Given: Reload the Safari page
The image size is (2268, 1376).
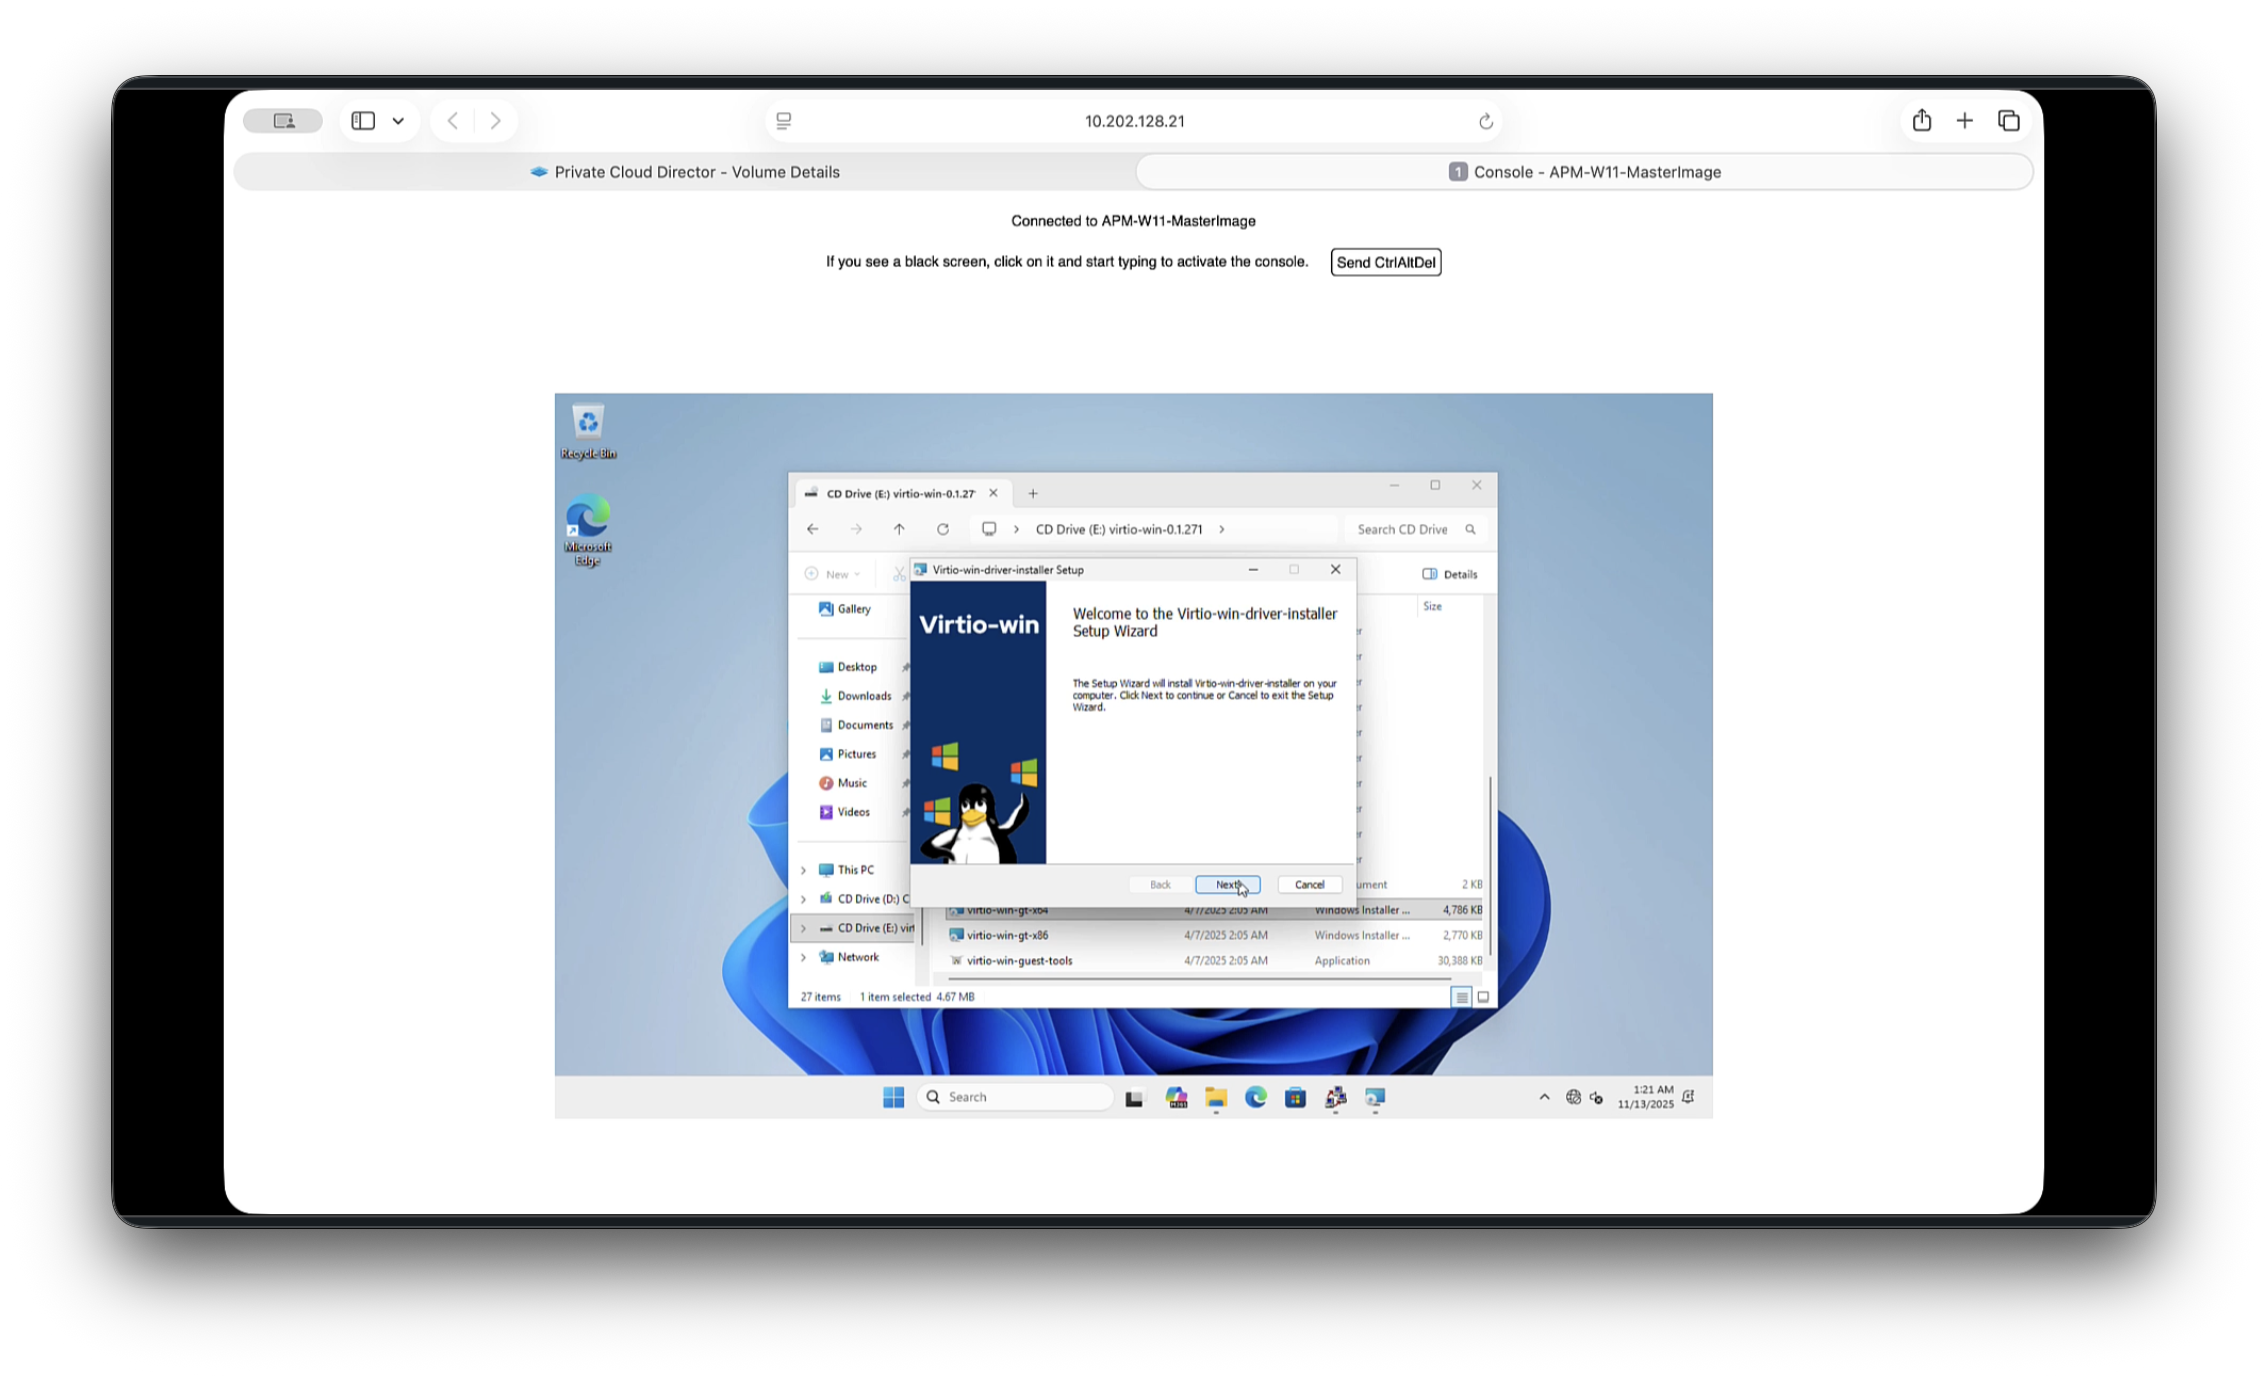Looking at the screenshot, I should [1486, 121].
